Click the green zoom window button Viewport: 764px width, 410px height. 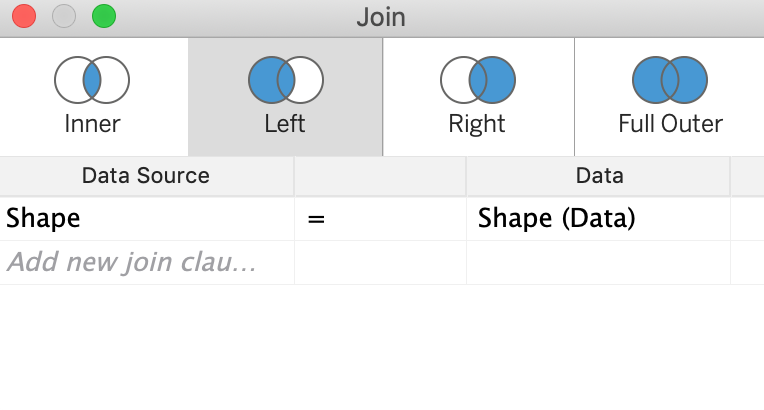[104, 17]
